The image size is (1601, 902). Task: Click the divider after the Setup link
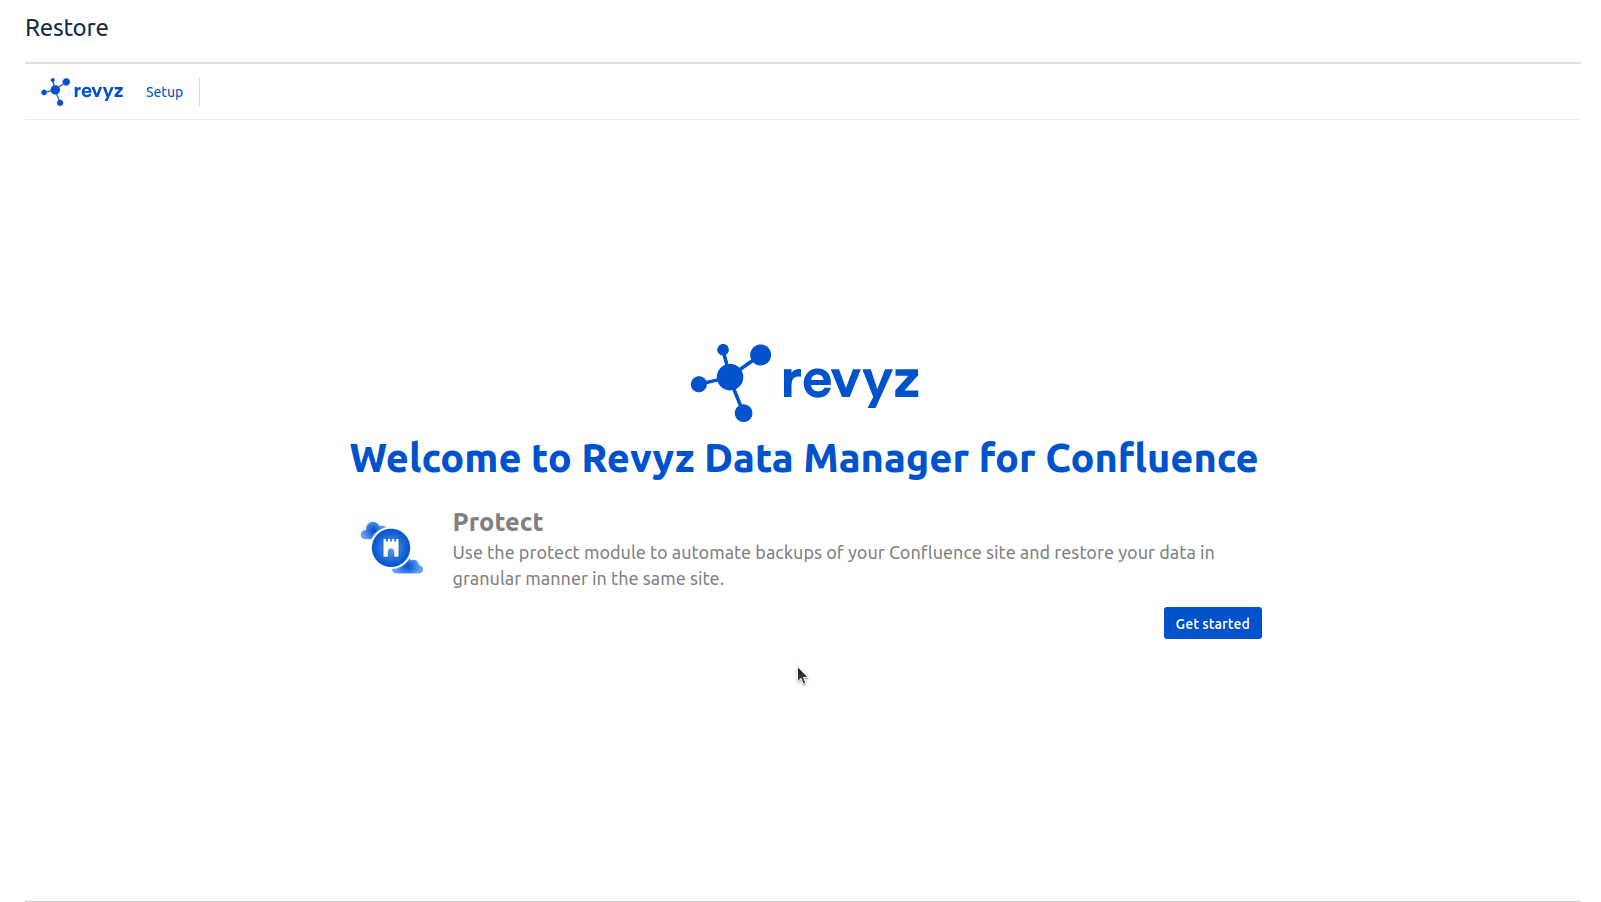[x=198, y=91]
